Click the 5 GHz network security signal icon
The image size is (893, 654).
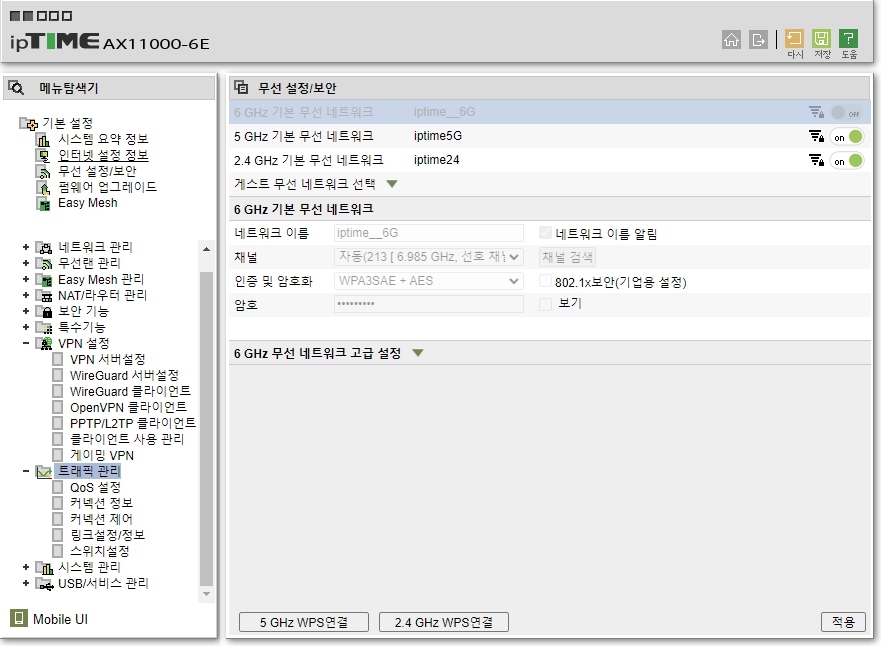point(816,137)
